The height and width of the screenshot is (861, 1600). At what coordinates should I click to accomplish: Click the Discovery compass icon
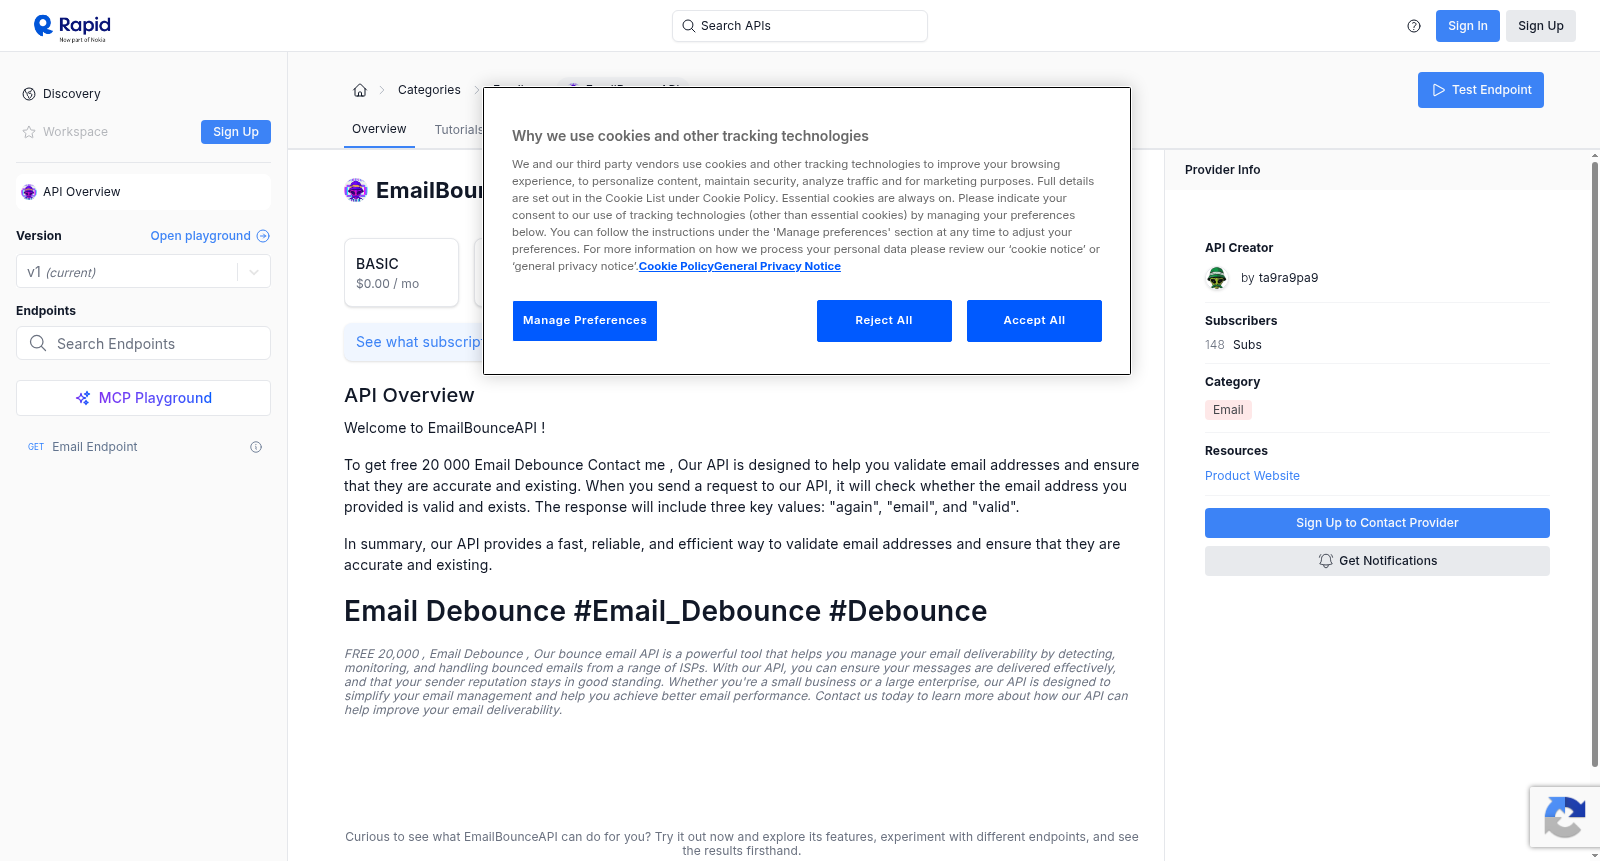point(29,94)
